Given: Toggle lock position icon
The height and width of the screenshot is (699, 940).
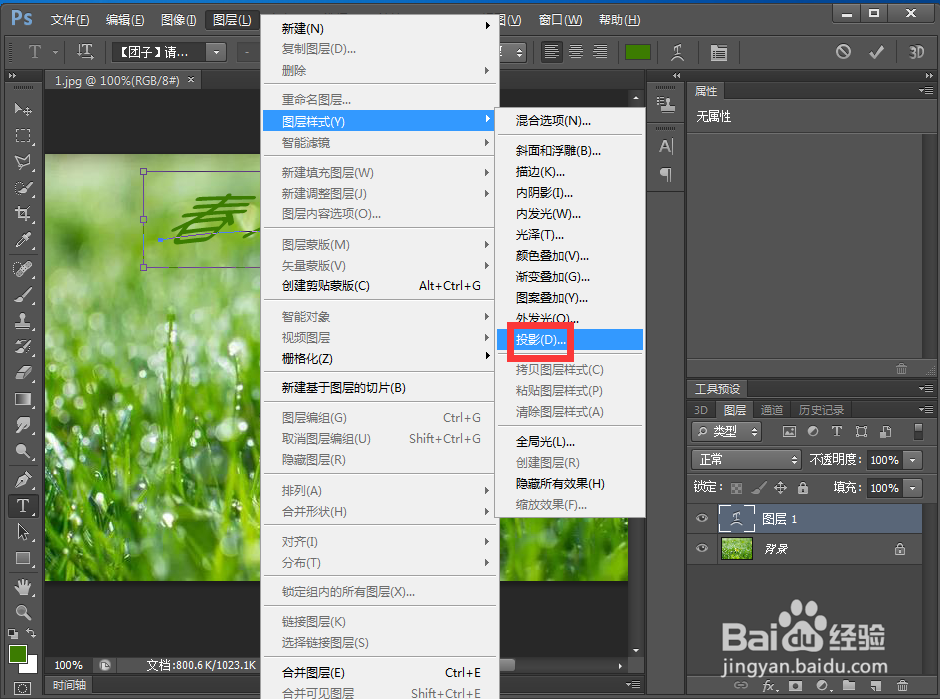Looking at the screenshot, I should tap(780, 488).
